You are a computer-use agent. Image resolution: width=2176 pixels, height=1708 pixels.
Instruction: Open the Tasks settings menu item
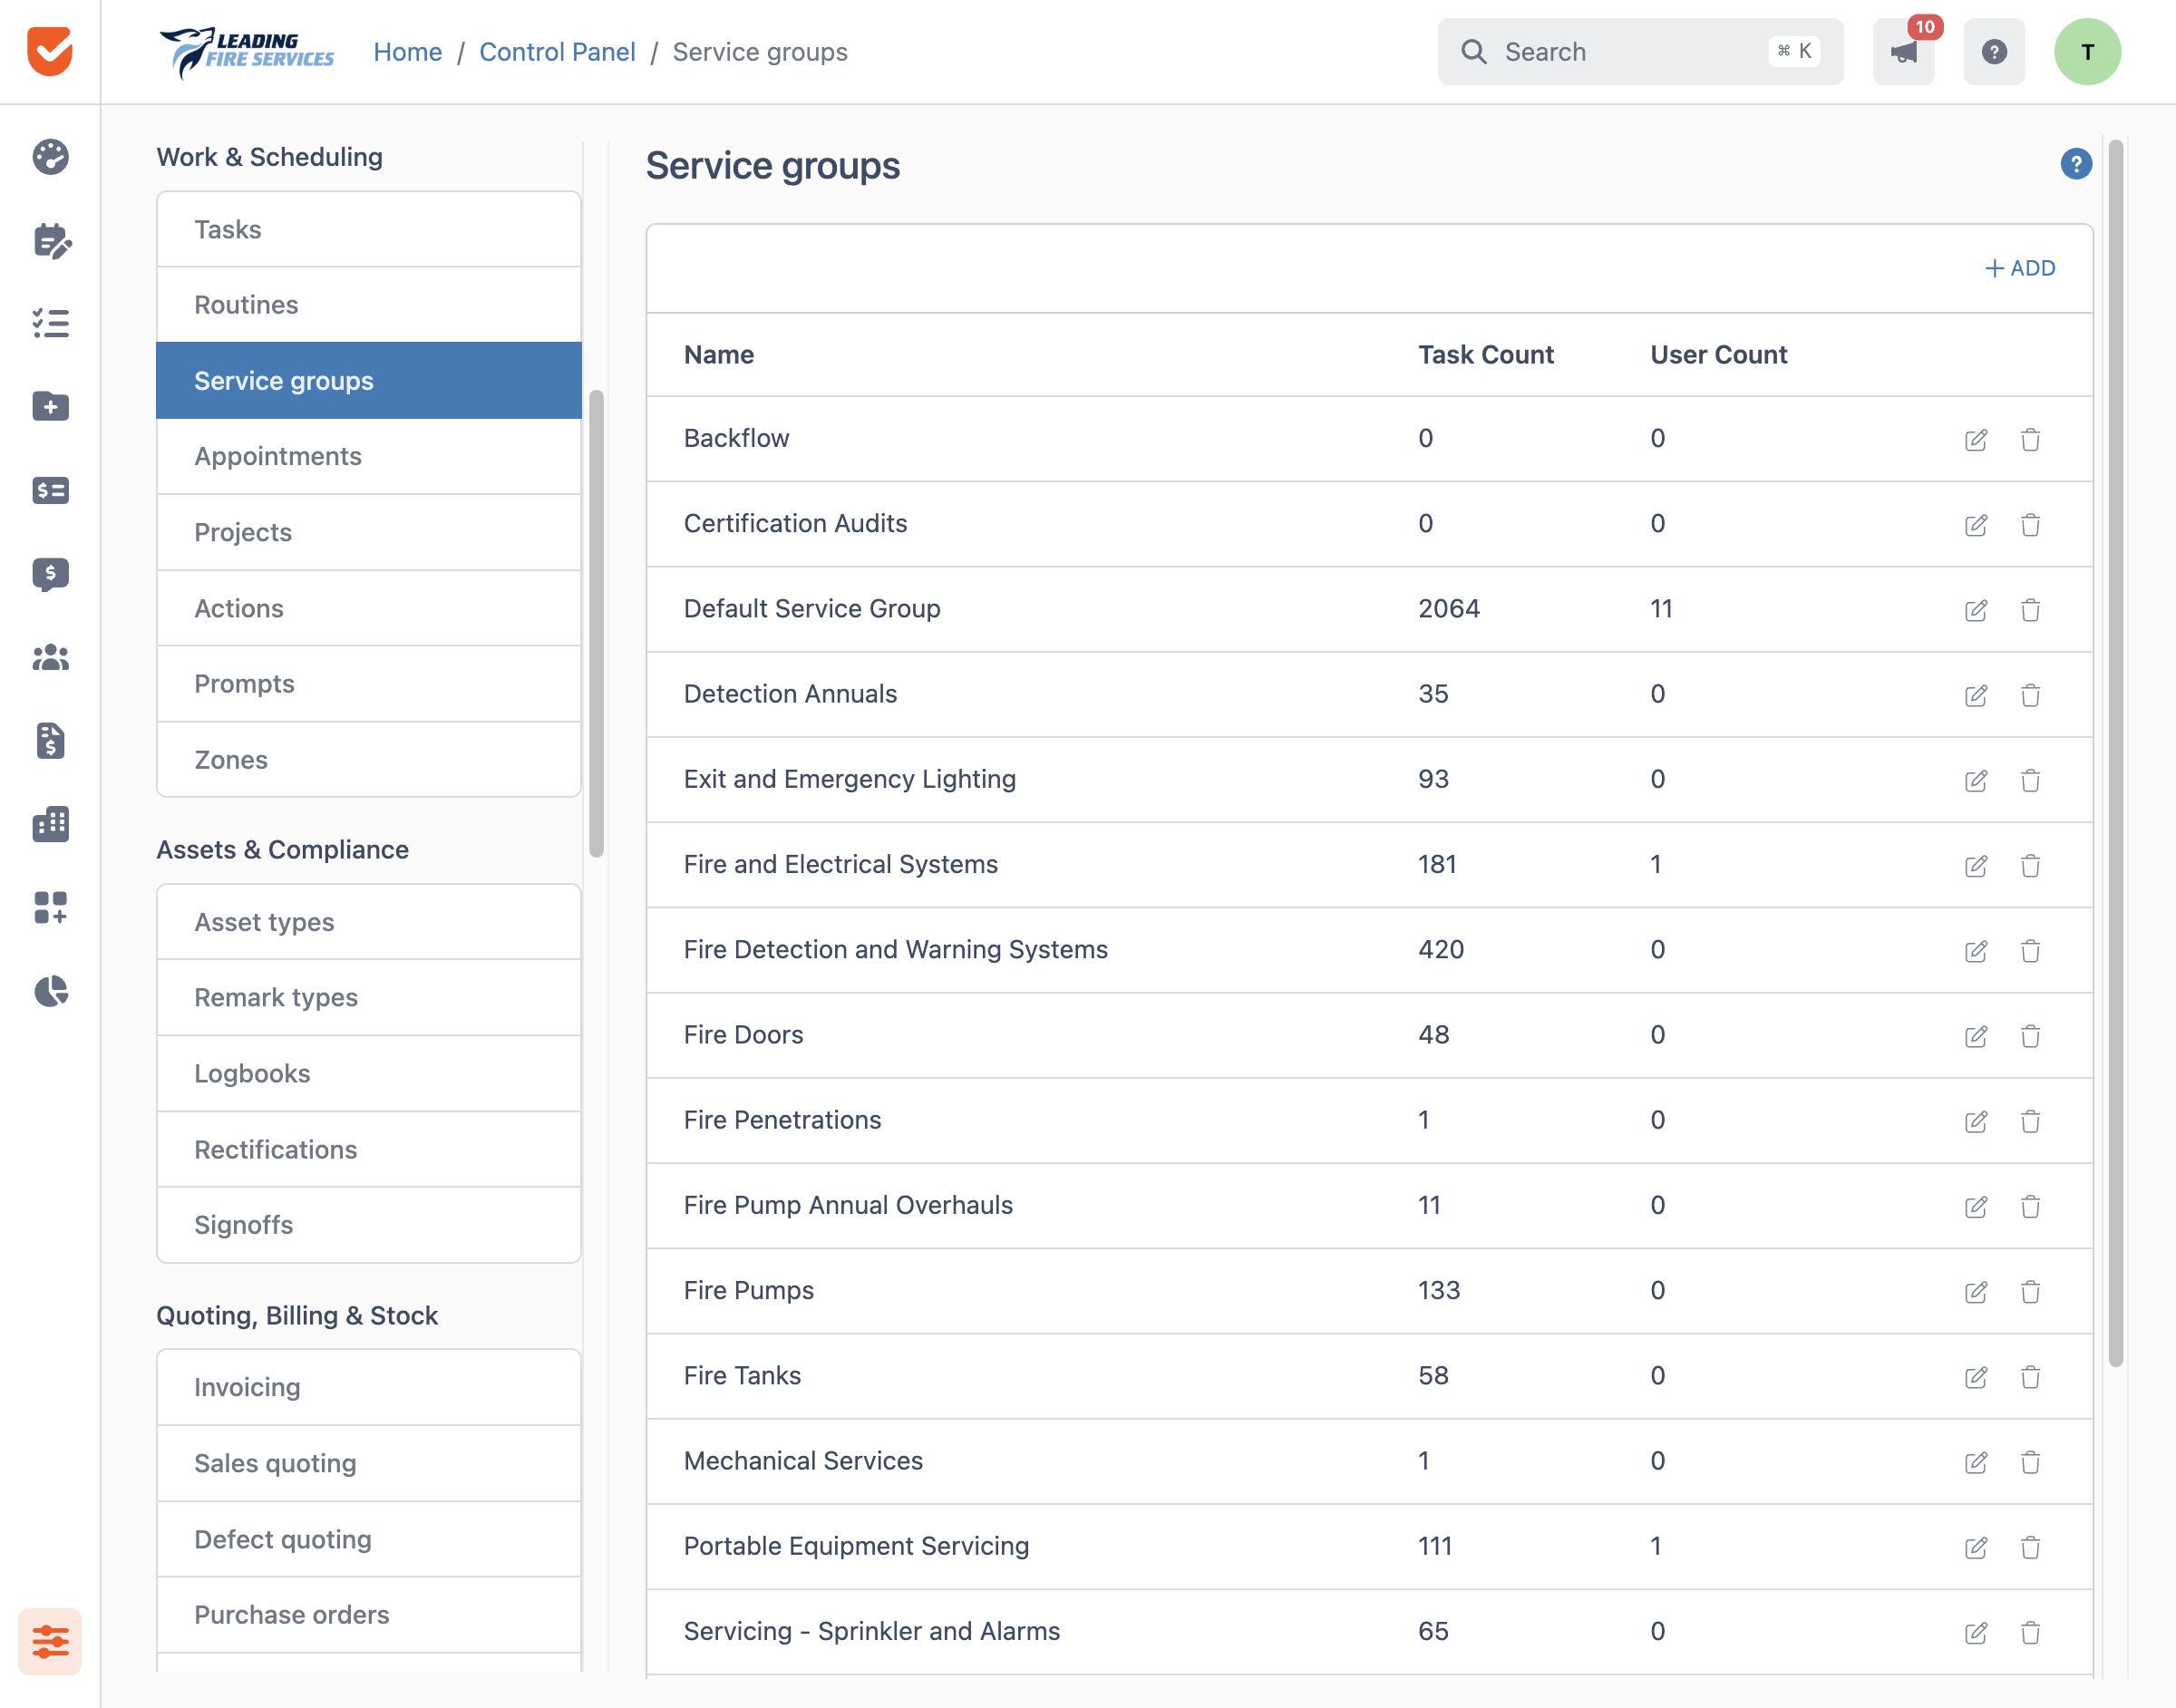click(x=369, y=229)
